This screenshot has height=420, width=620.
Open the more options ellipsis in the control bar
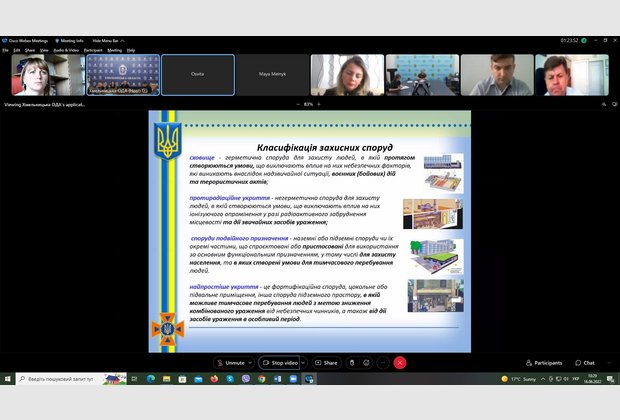[x=383, y=363]
